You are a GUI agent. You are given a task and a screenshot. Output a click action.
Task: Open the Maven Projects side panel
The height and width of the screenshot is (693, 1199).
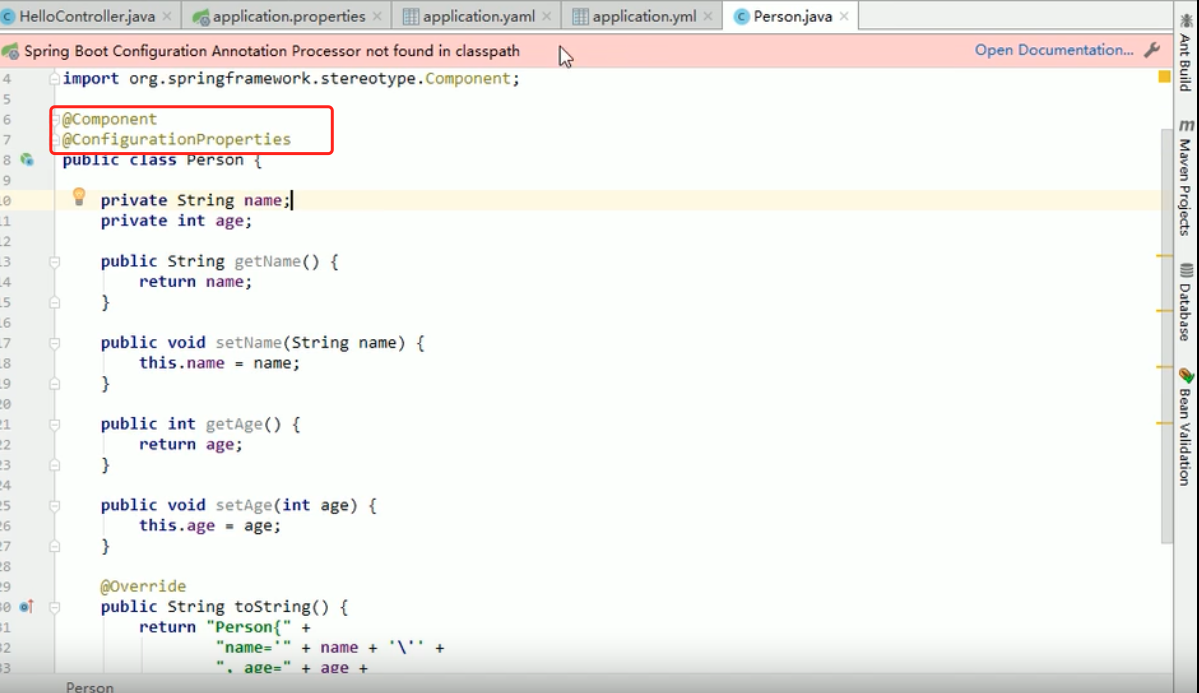[1185, 178]
